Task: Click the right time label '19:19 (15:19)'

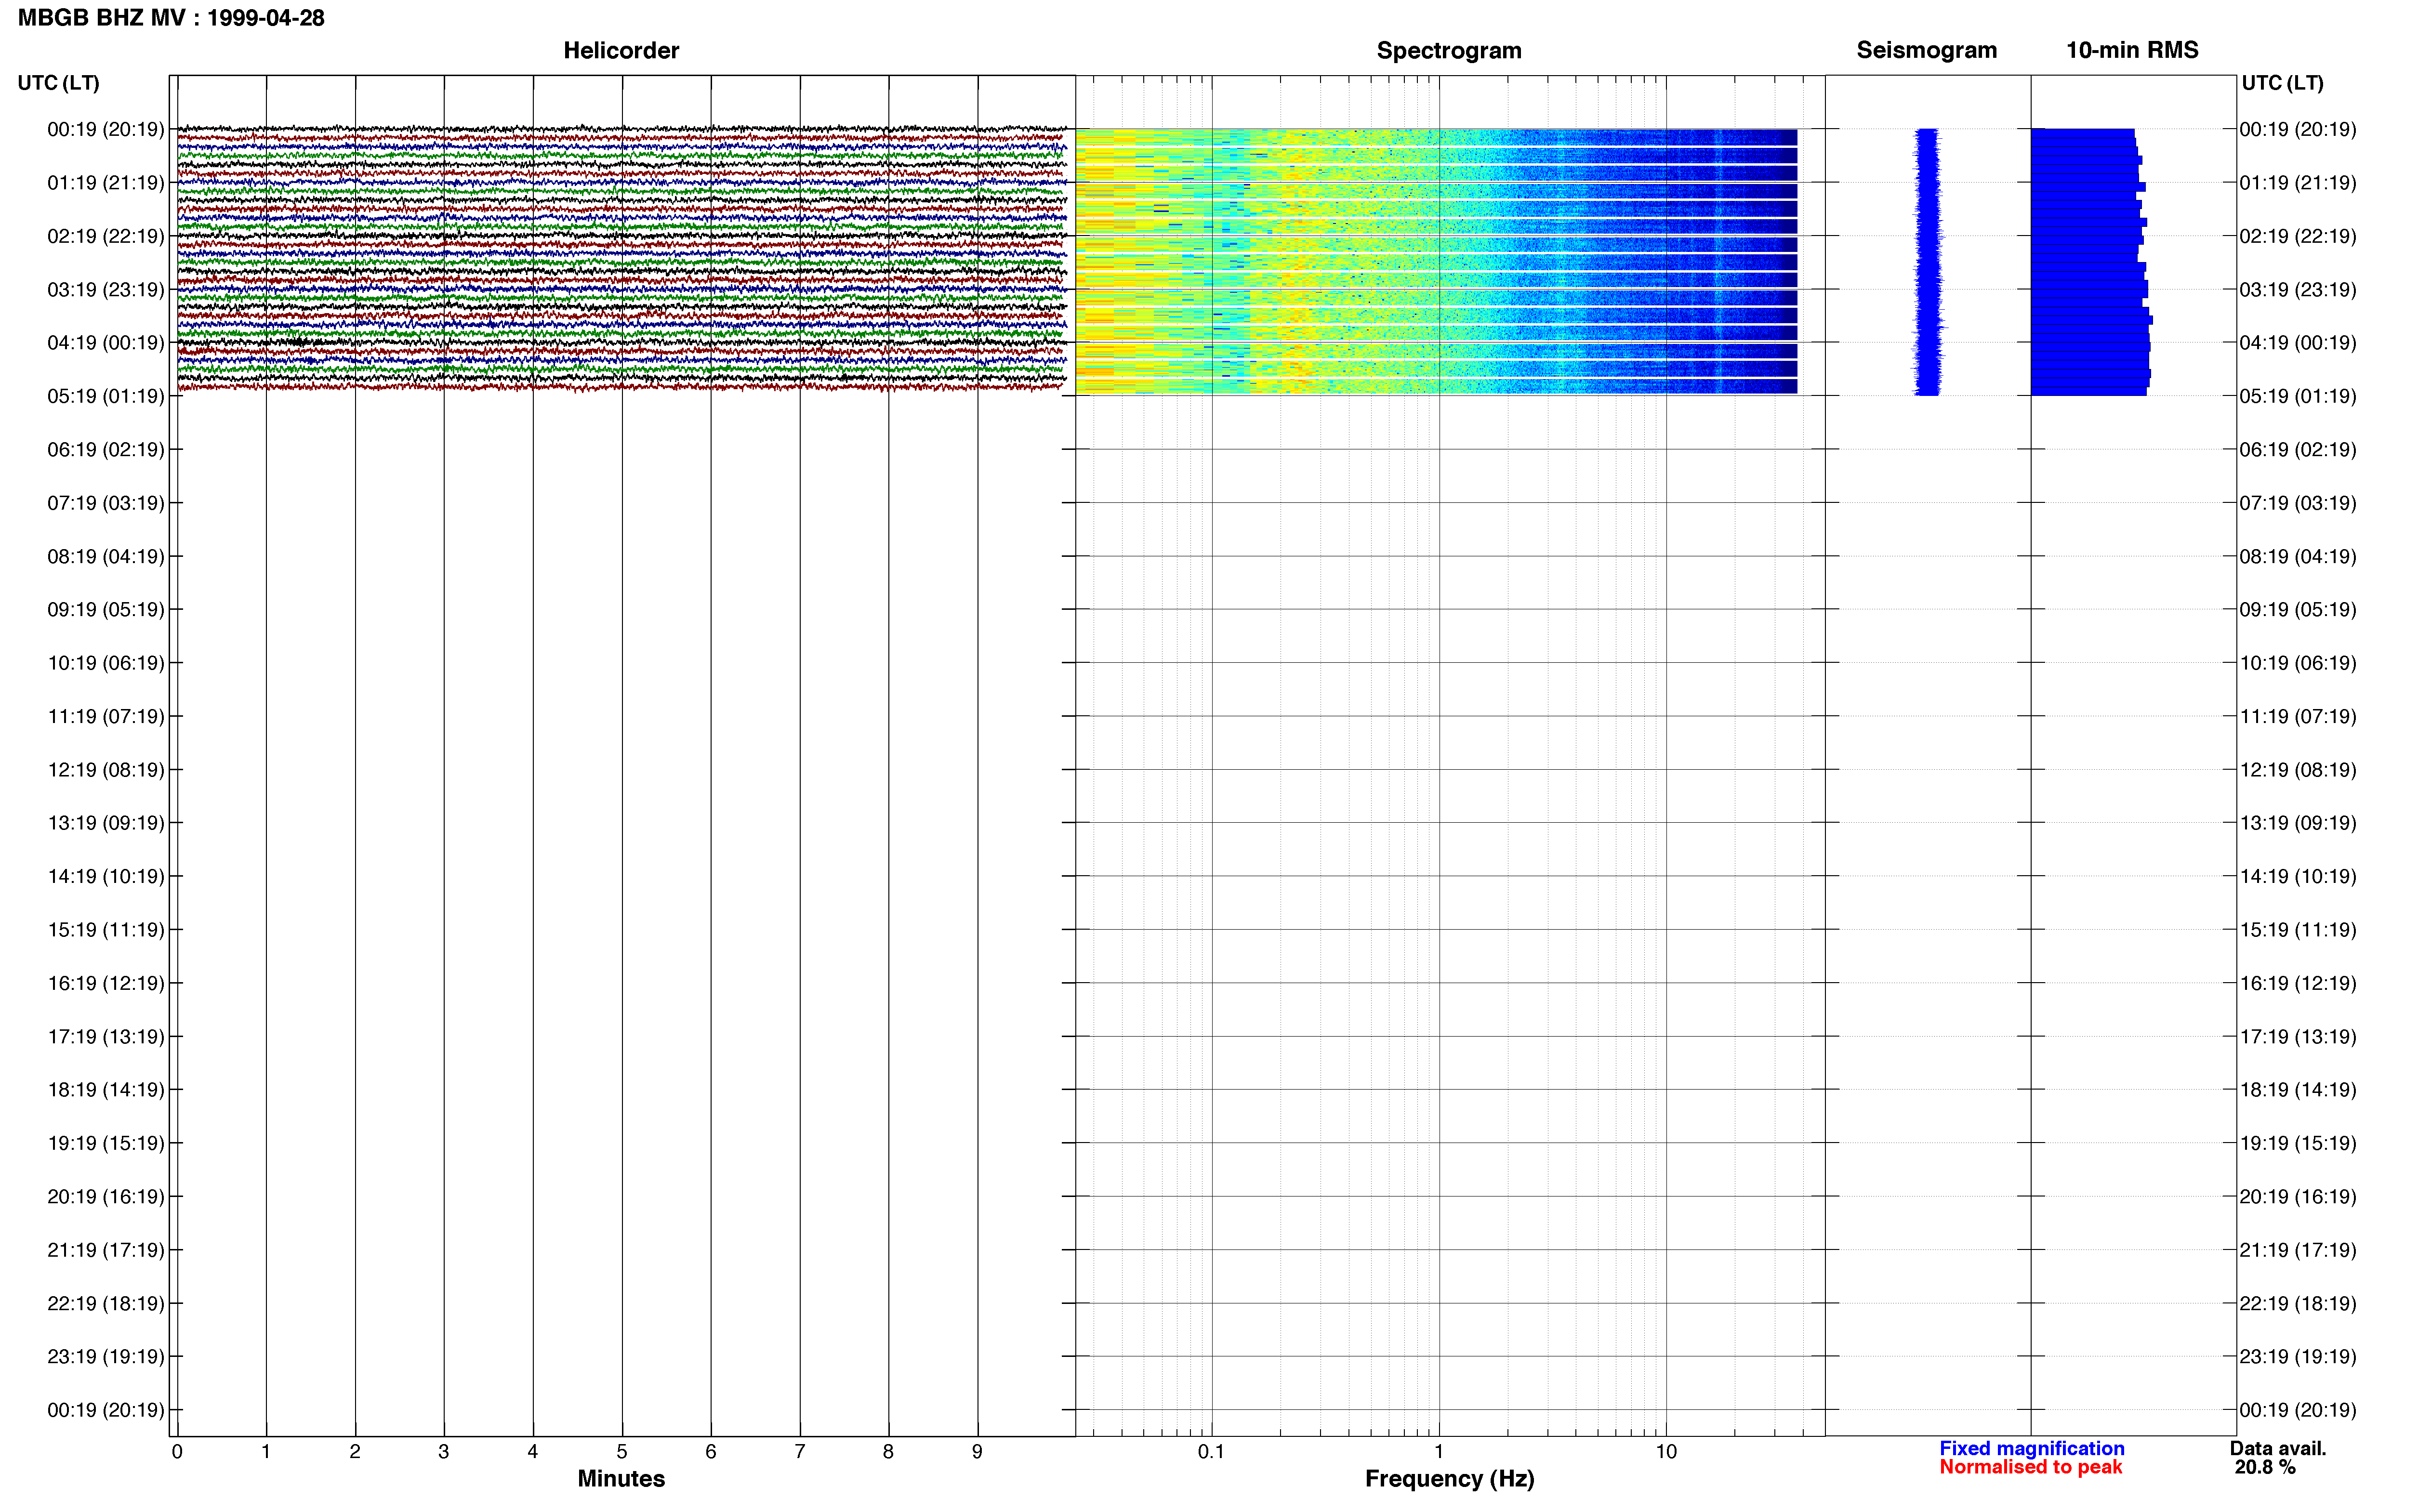Action: pos(2298,1143)
